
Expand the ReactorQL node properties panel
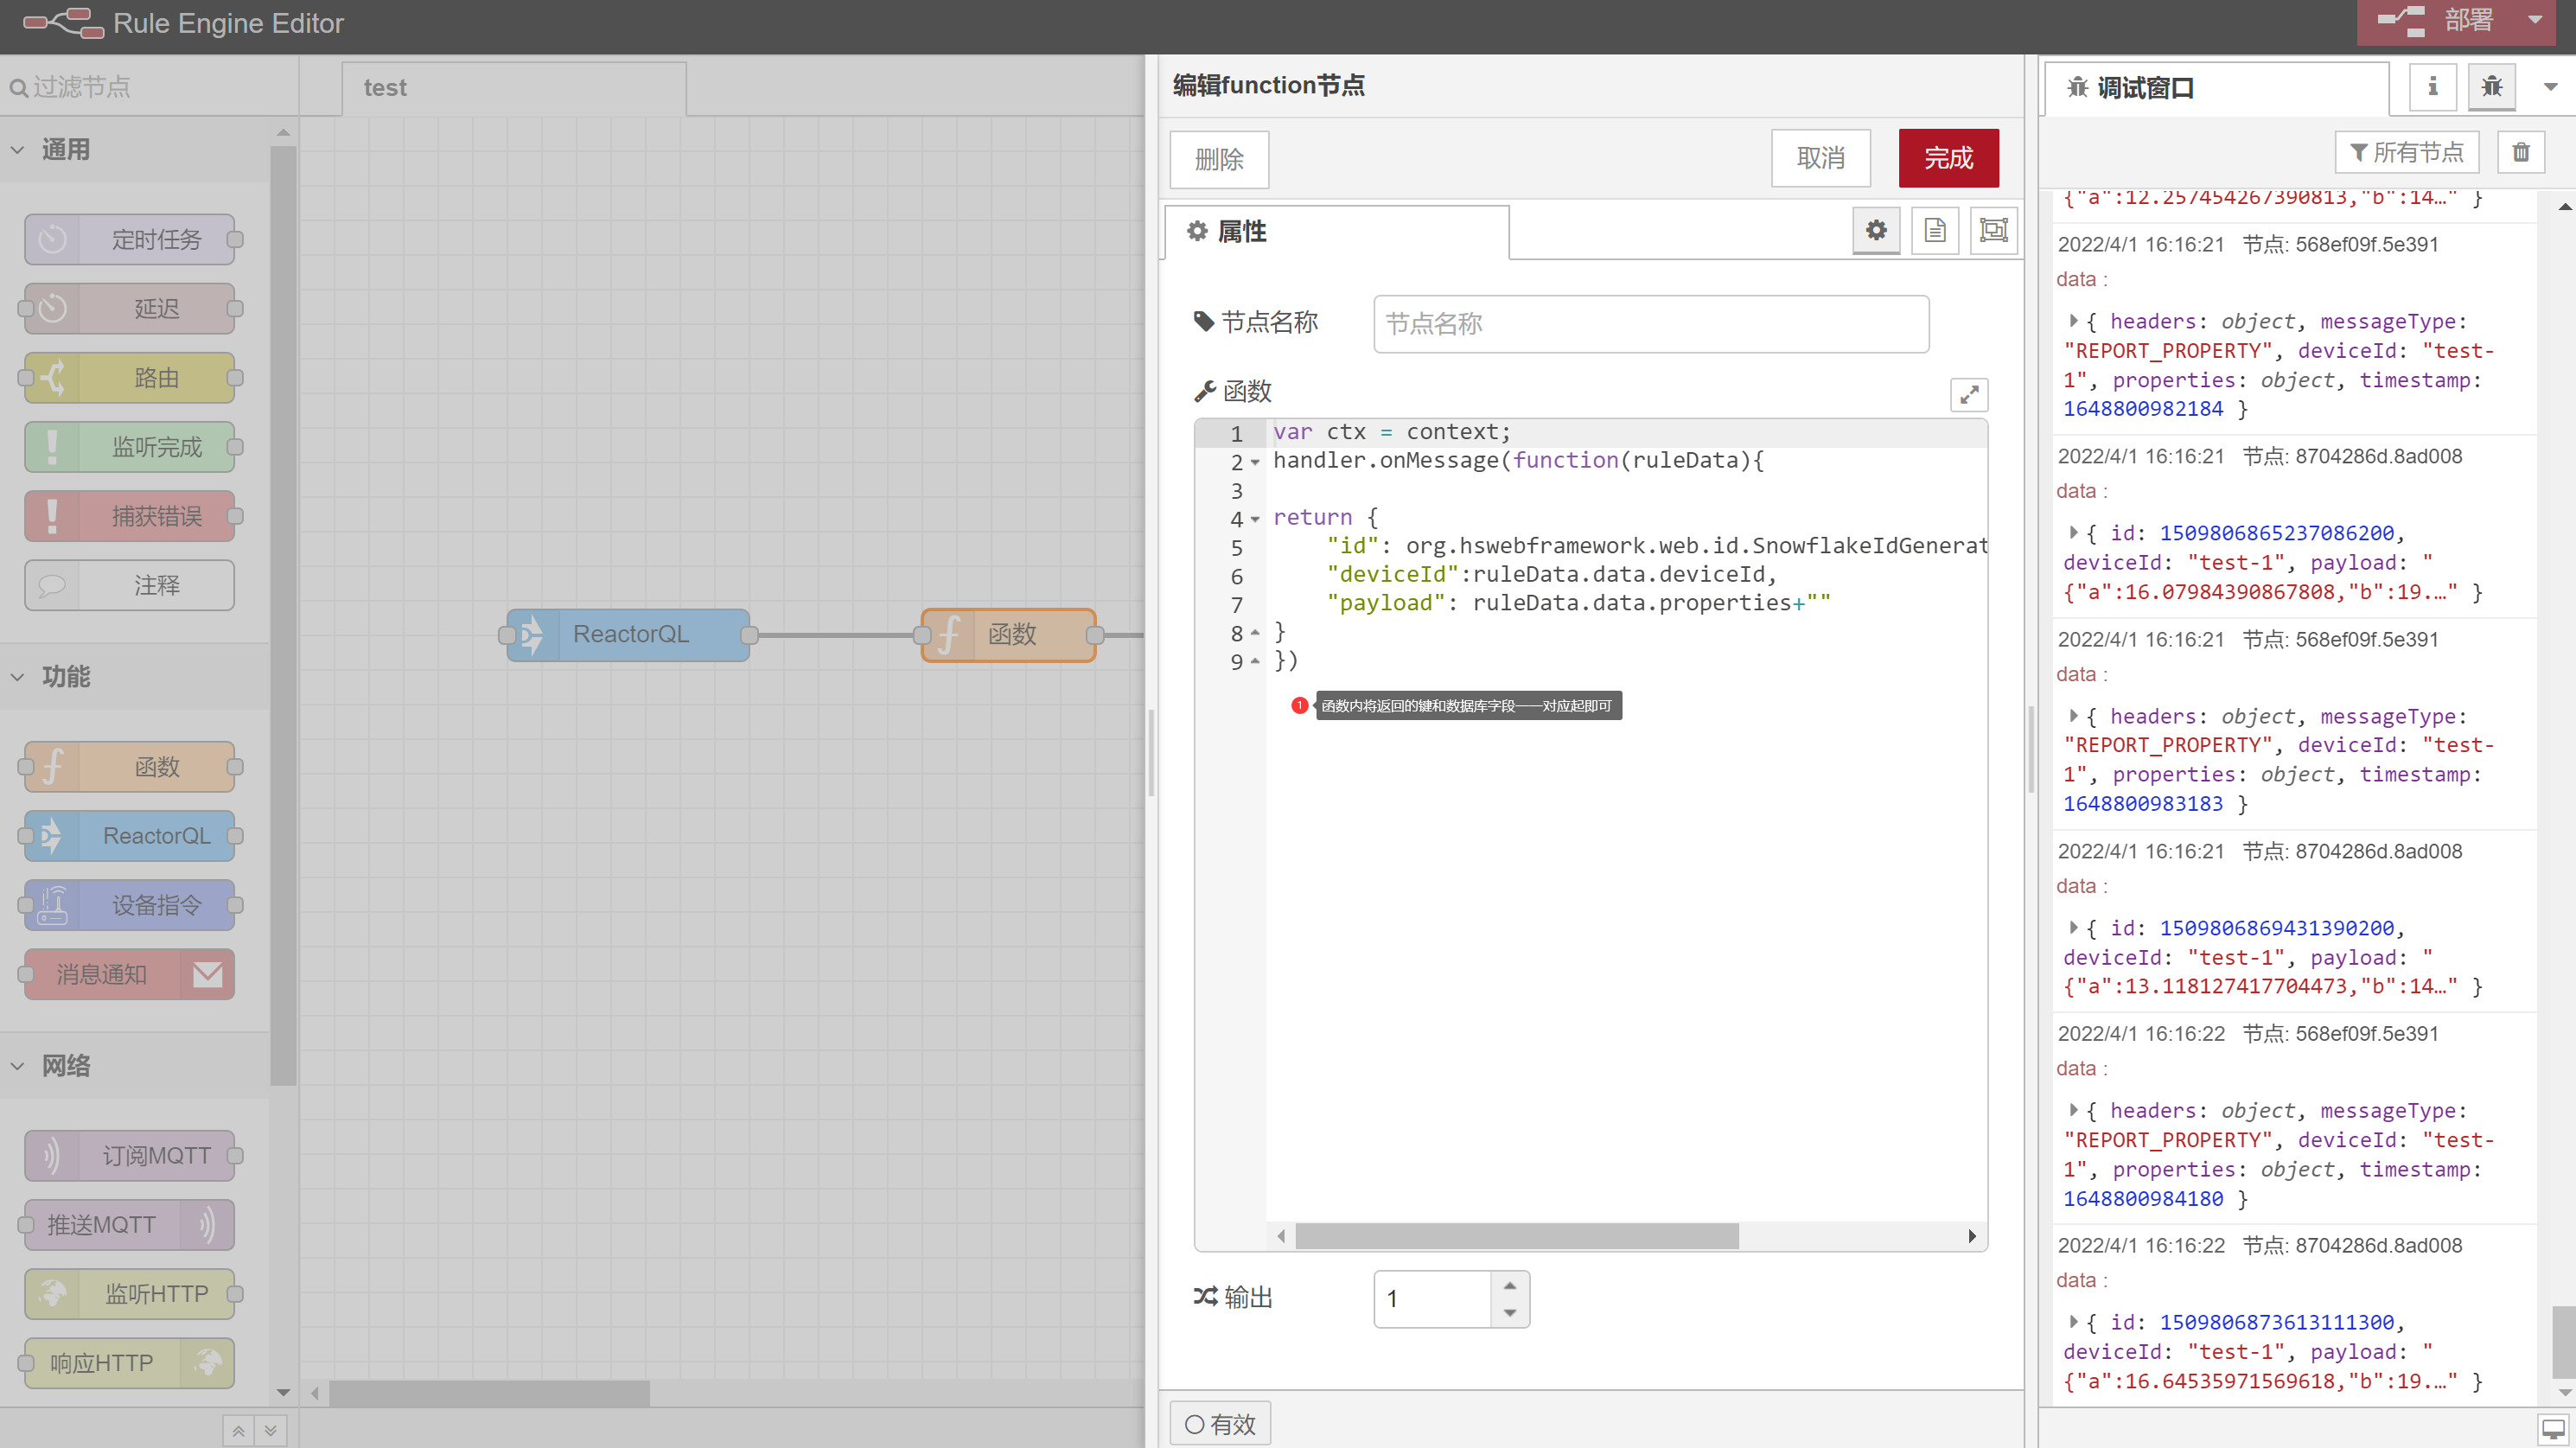click(x=628, y=634)
